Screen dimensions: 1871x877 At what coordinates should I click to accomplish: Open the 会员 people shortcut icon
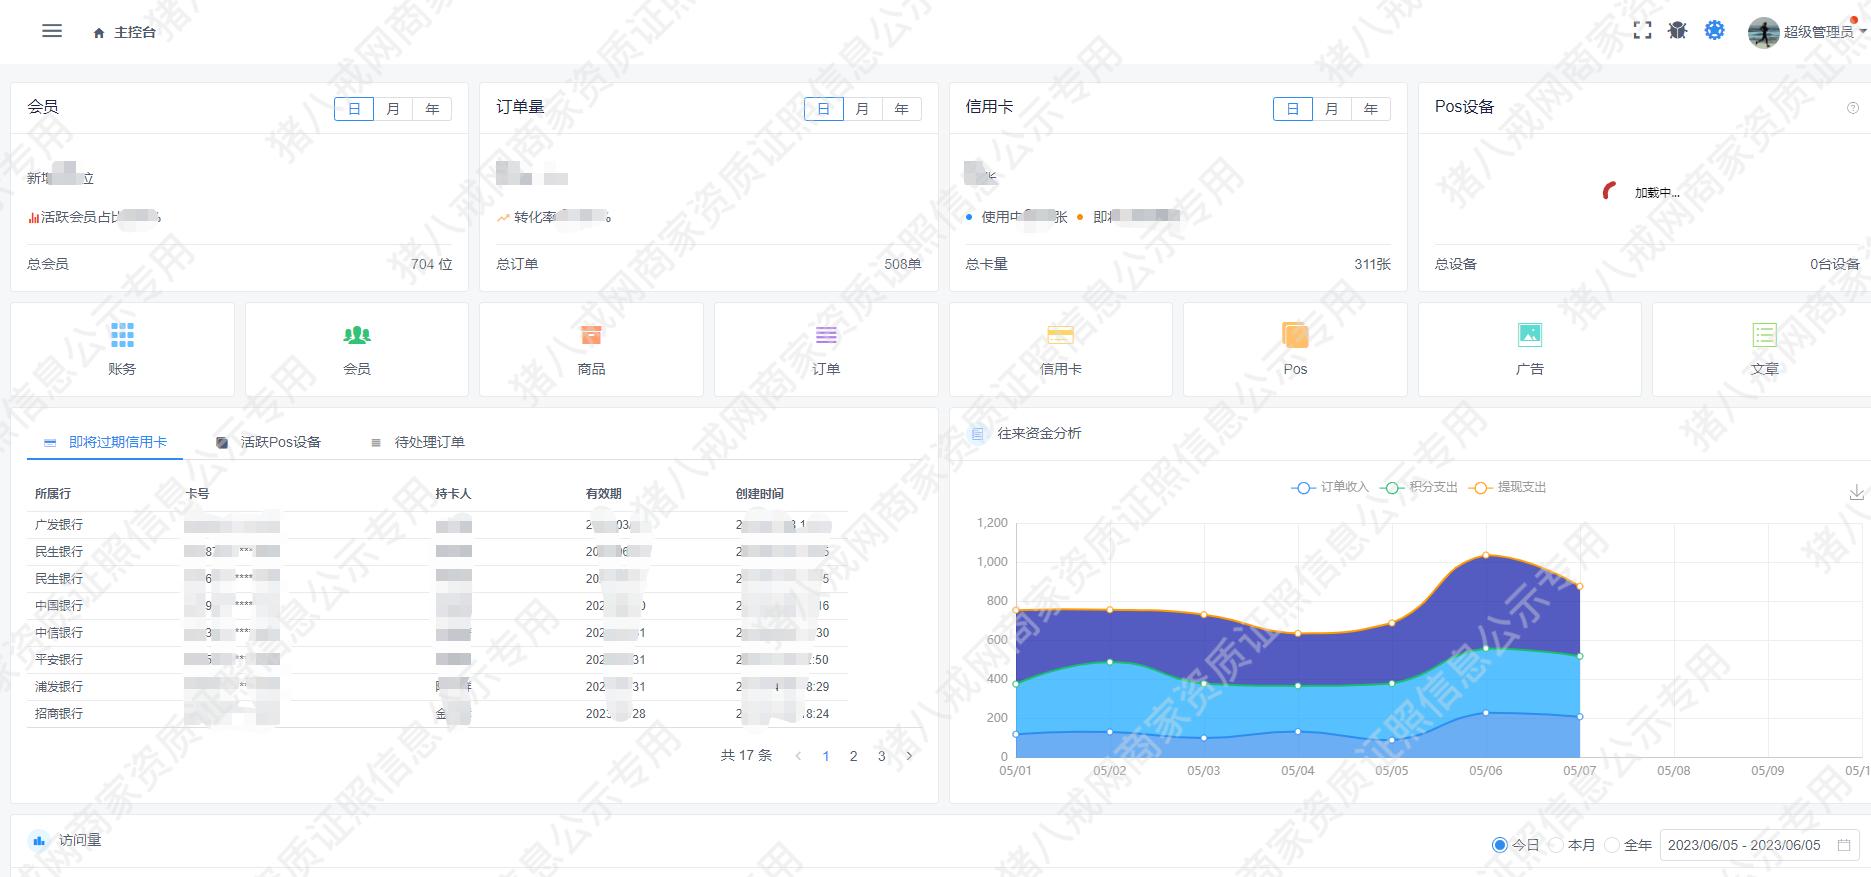(x=357, y=335)
